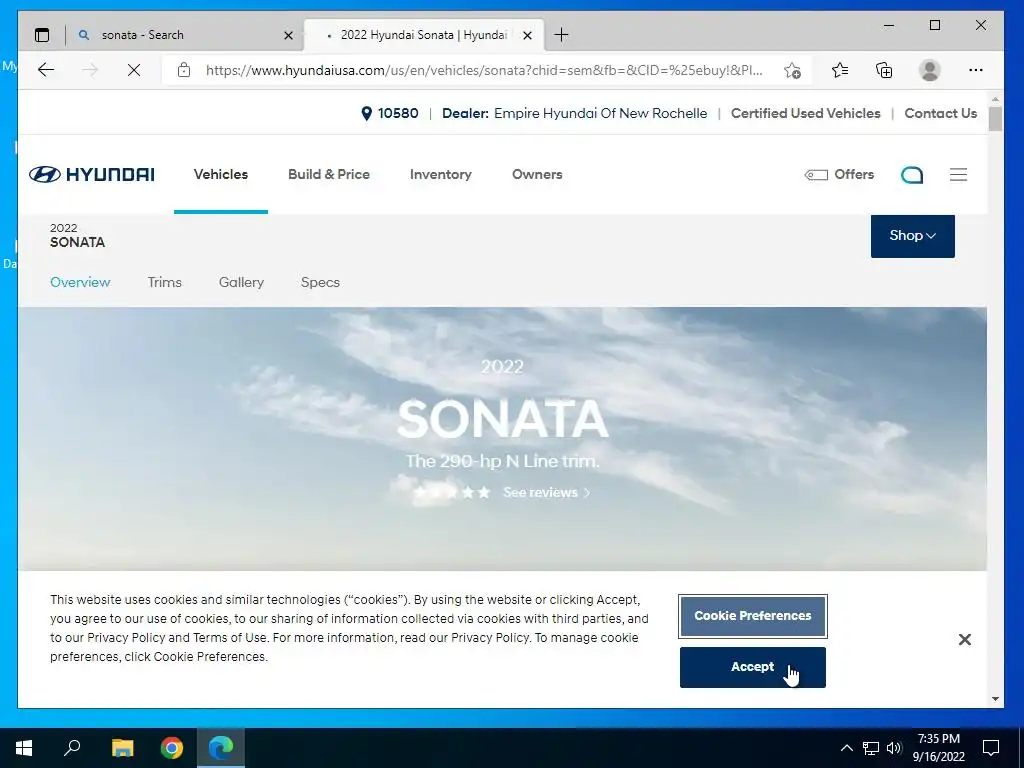This screenshot has height=768, width=1024.
Task: Click the See reviews link
Action: [x=546, y=492]
